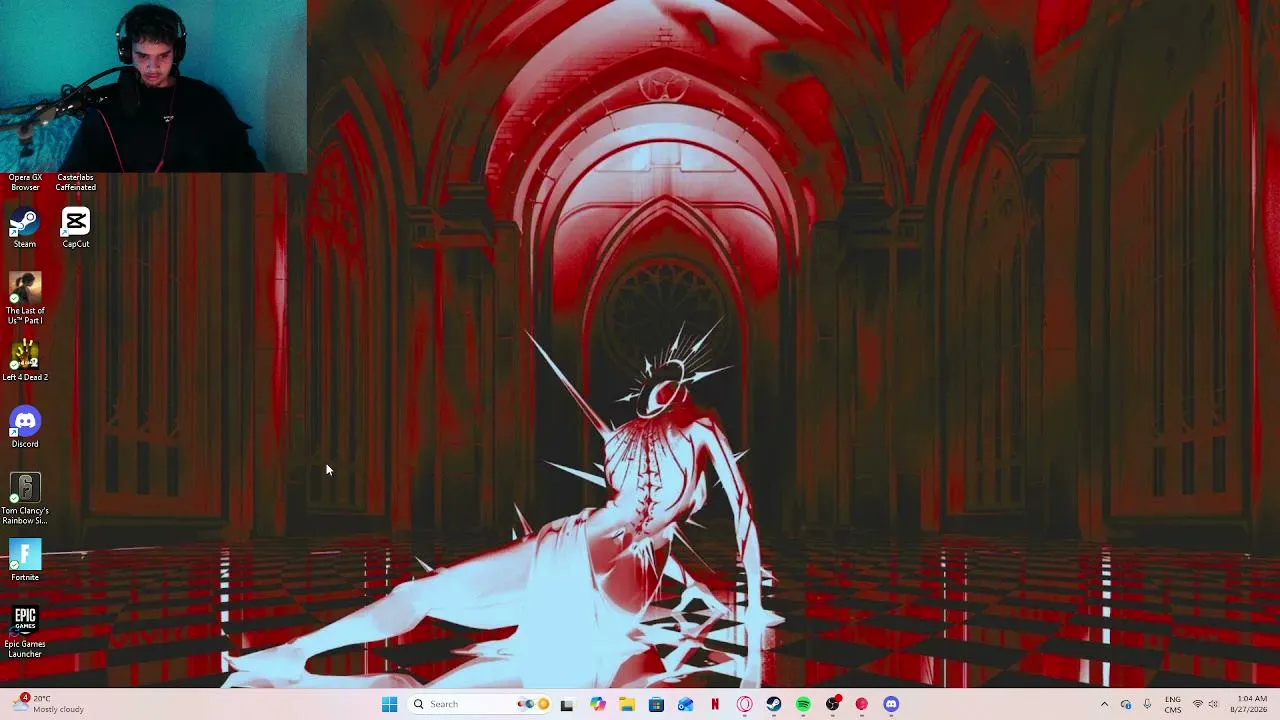Switch to OBS Studio on the taskbar
The width and height of the screenshot is (1280, 720).
coord(832,704)
